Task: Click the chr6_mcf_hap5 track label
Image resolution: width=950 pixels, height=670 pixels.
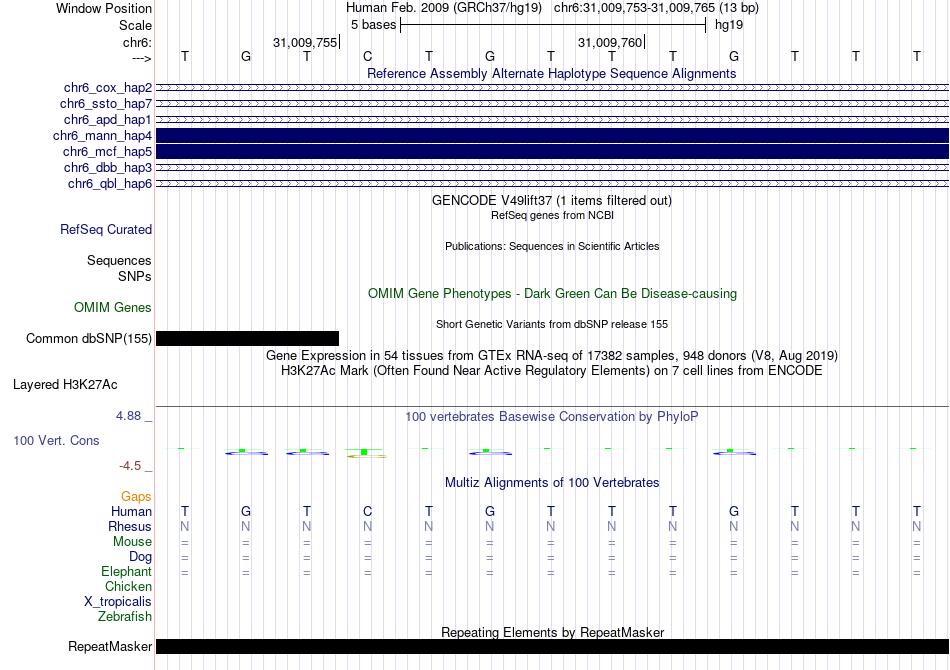Action: (x=107, y=151)
